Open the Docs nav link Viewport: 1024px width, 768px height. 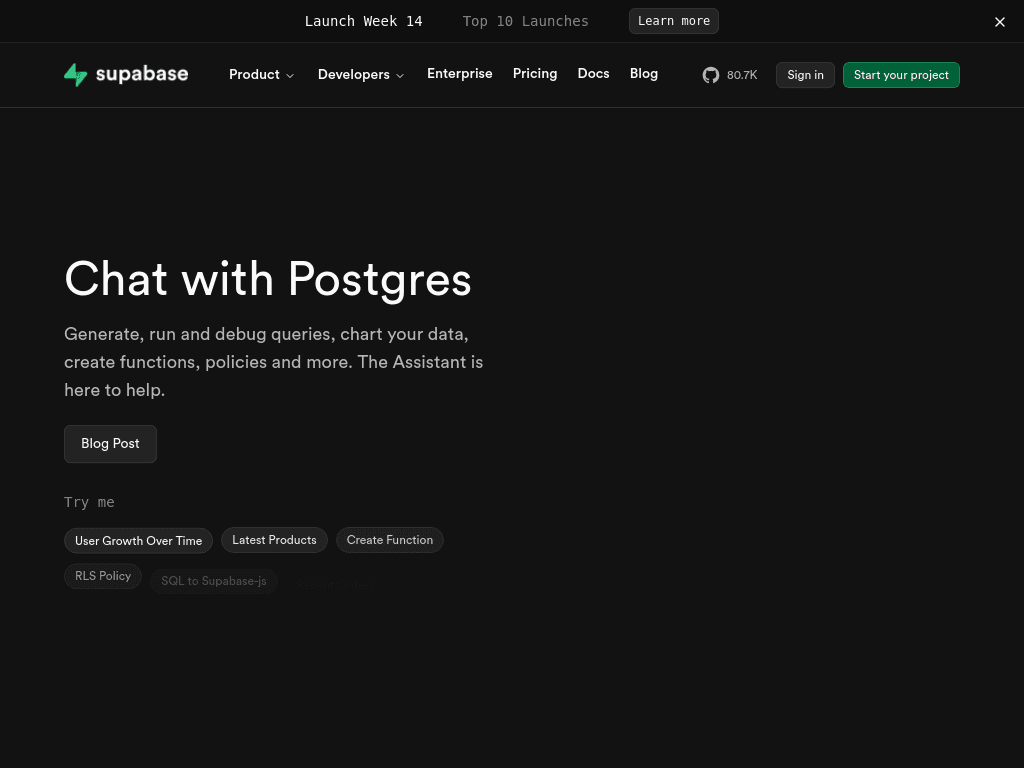594,74
